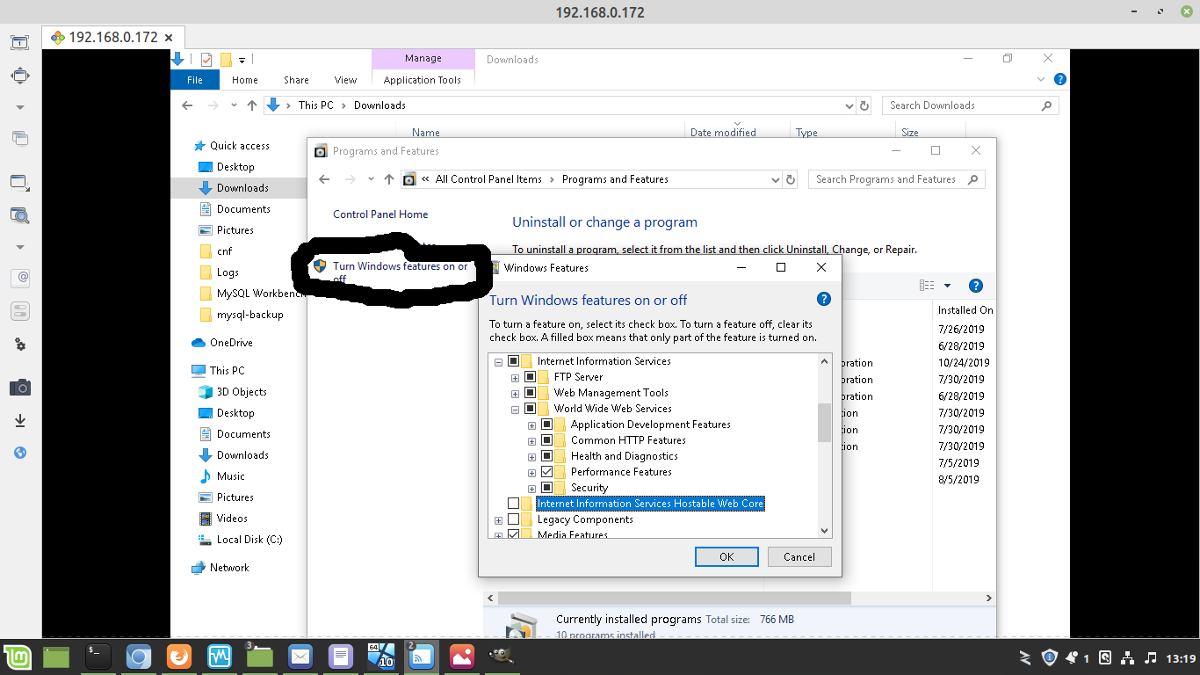Toggle Application Development Features checkbox
Image resolution: width=1200 pixels, height=675 pixels.
[x=547, y=424]
